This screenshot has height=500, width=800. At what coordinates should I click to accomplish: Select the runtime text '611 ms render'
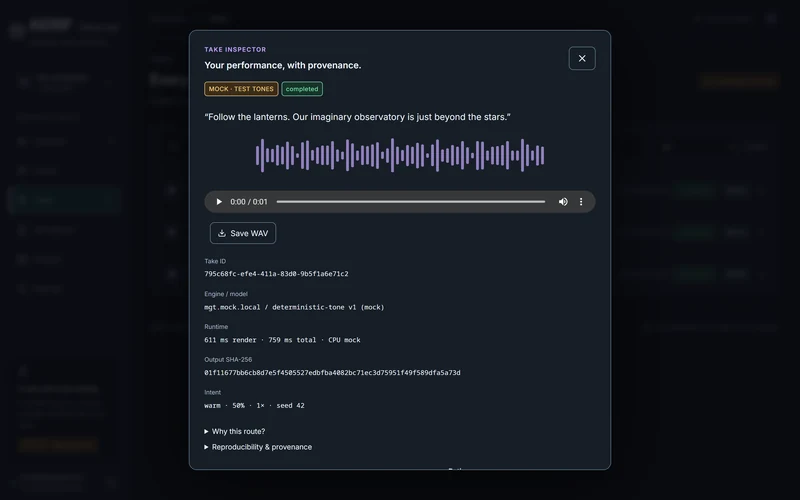230,340
